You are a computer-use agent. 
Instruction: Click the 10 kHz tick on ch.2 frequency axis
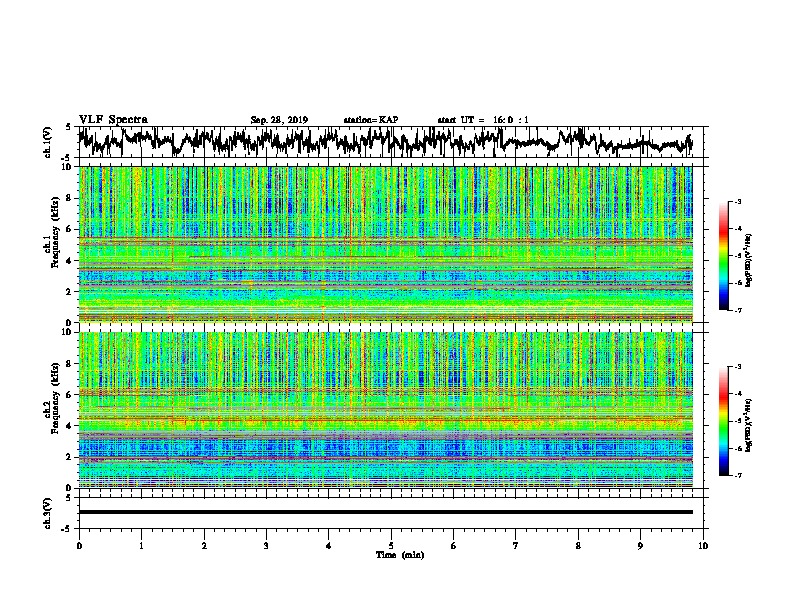point(67,332)
